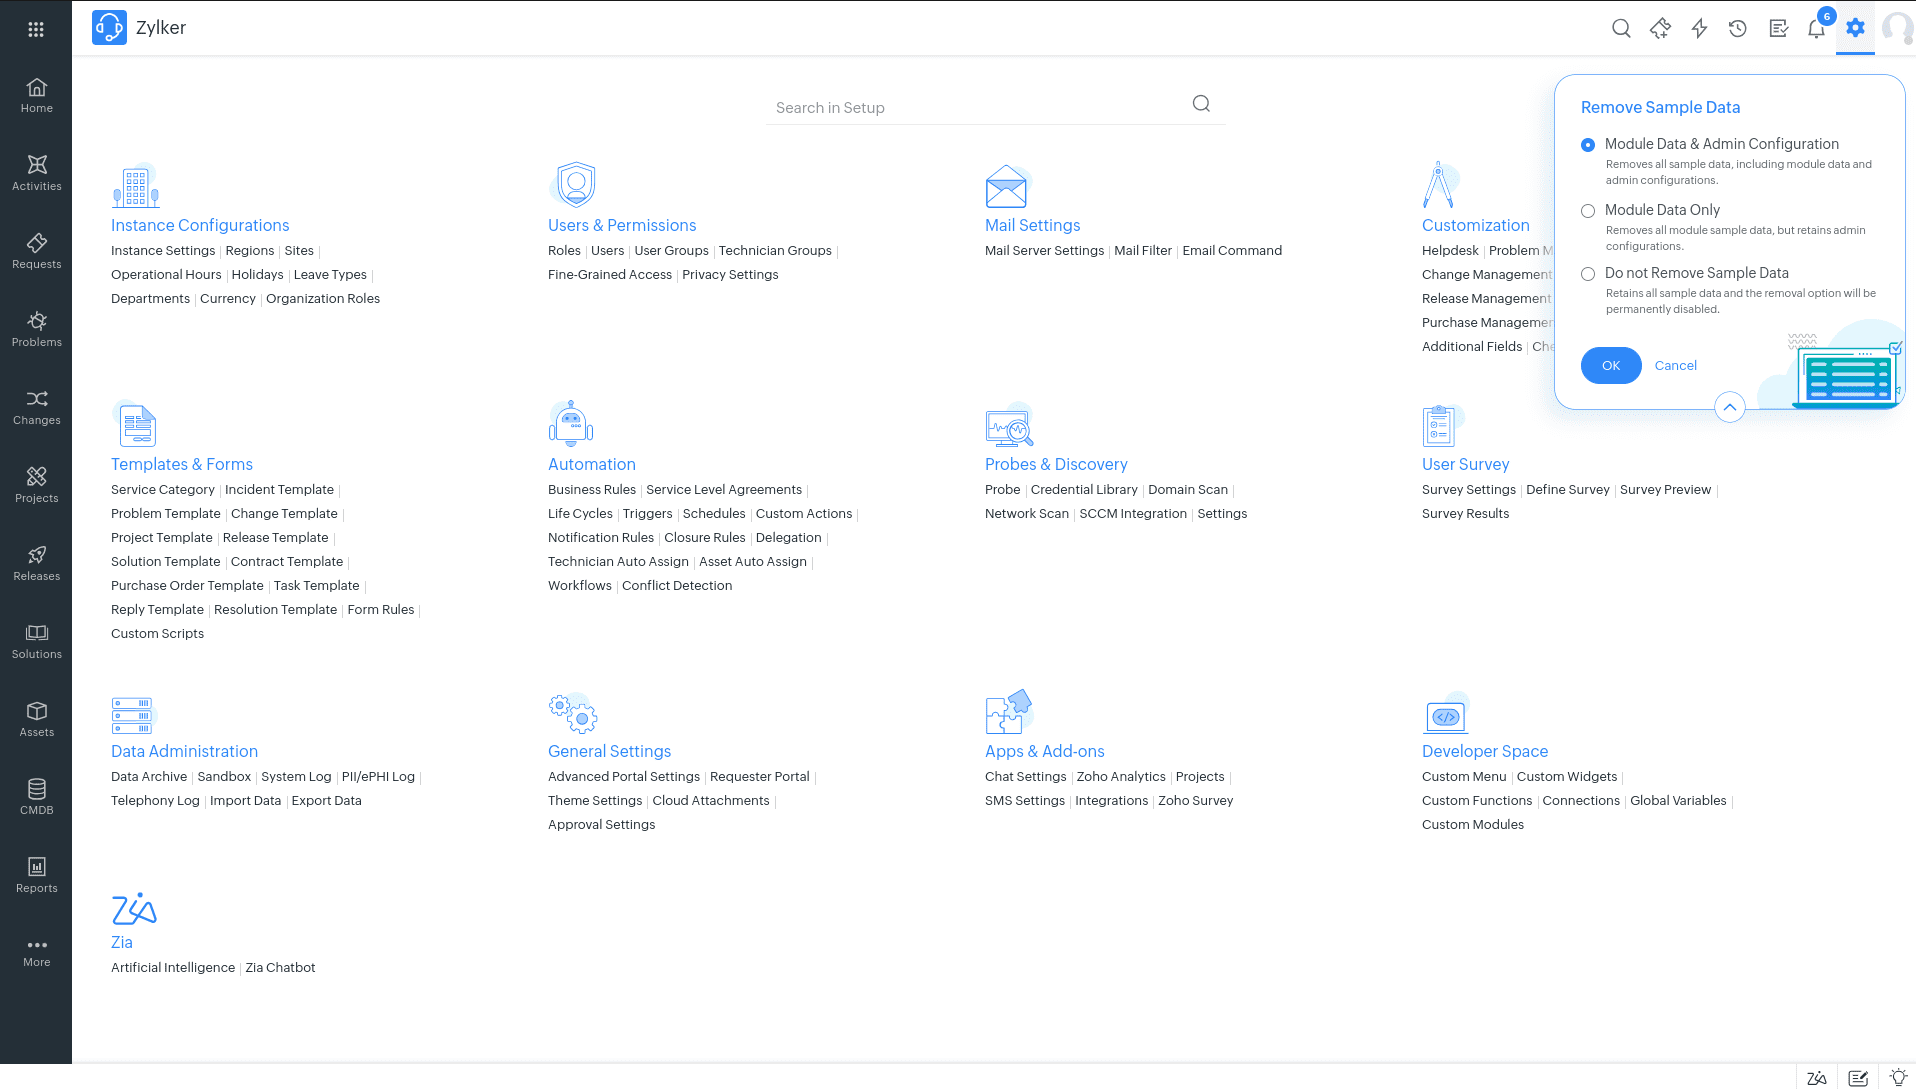Click the notifications bell icon
1916x1089 pixels.
tap(1816, 29)
